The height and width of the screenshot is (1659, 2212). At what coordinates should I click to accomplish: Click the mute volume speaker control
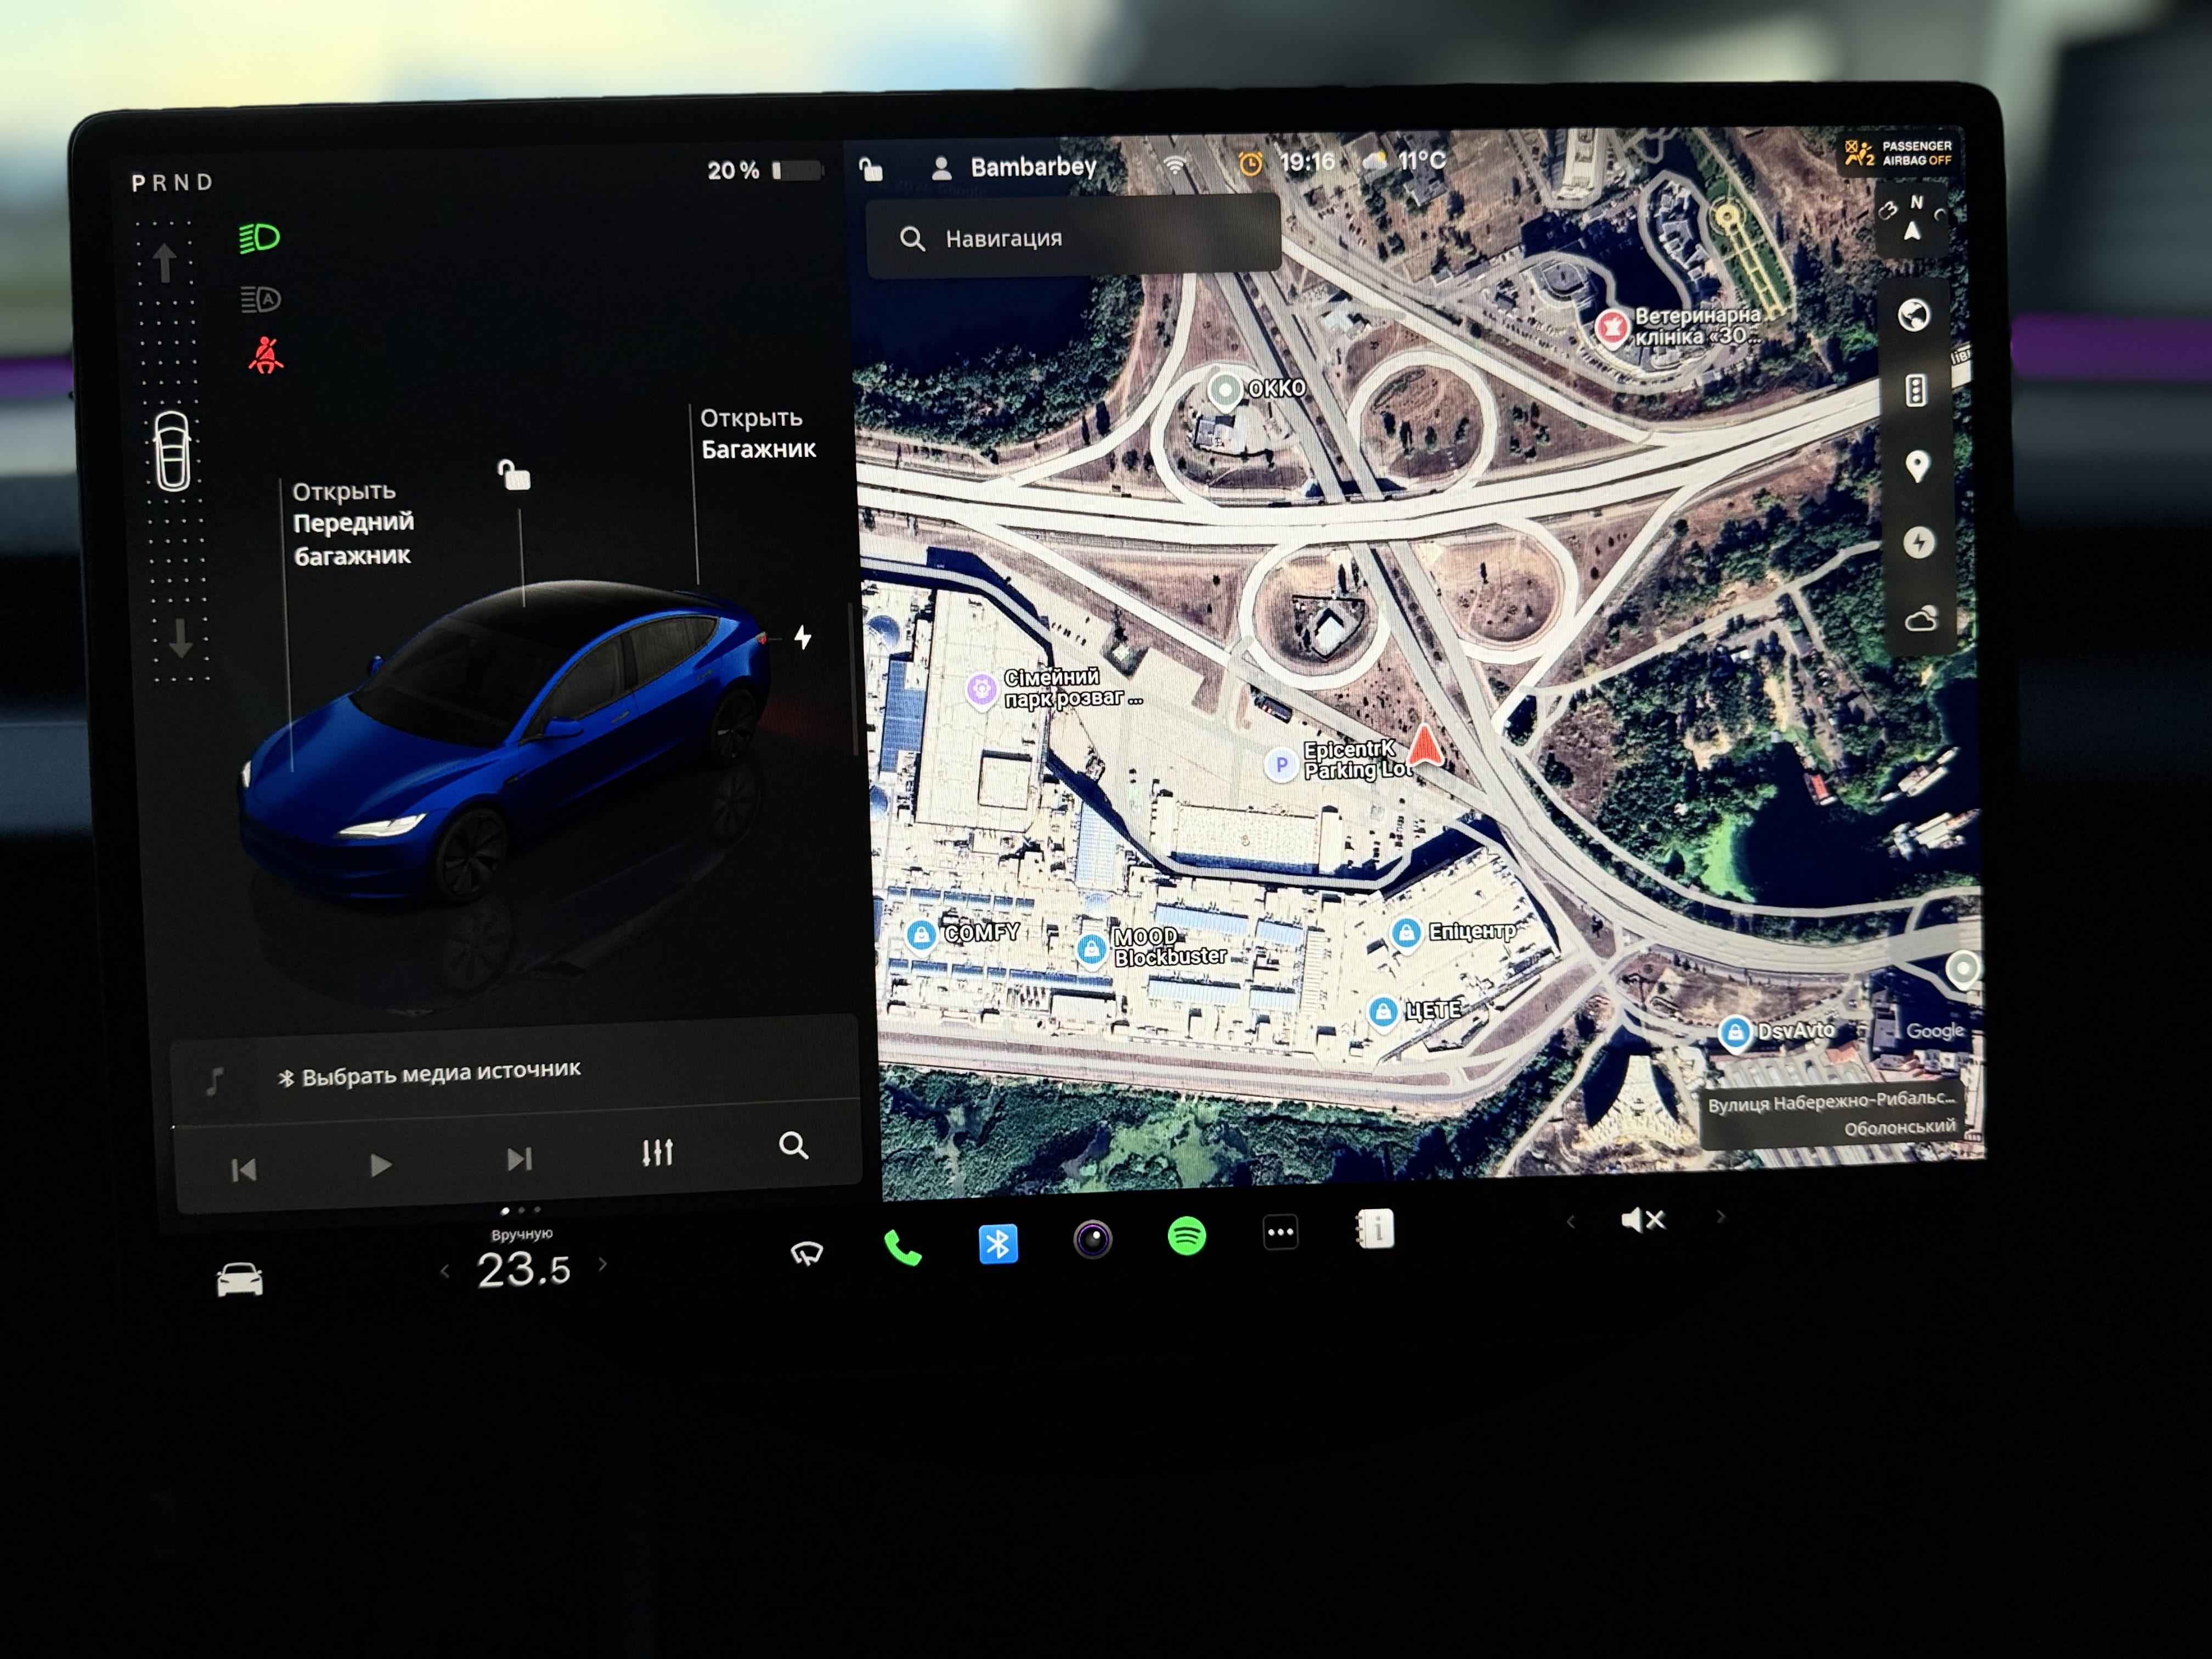[x=1642, y=1219]
